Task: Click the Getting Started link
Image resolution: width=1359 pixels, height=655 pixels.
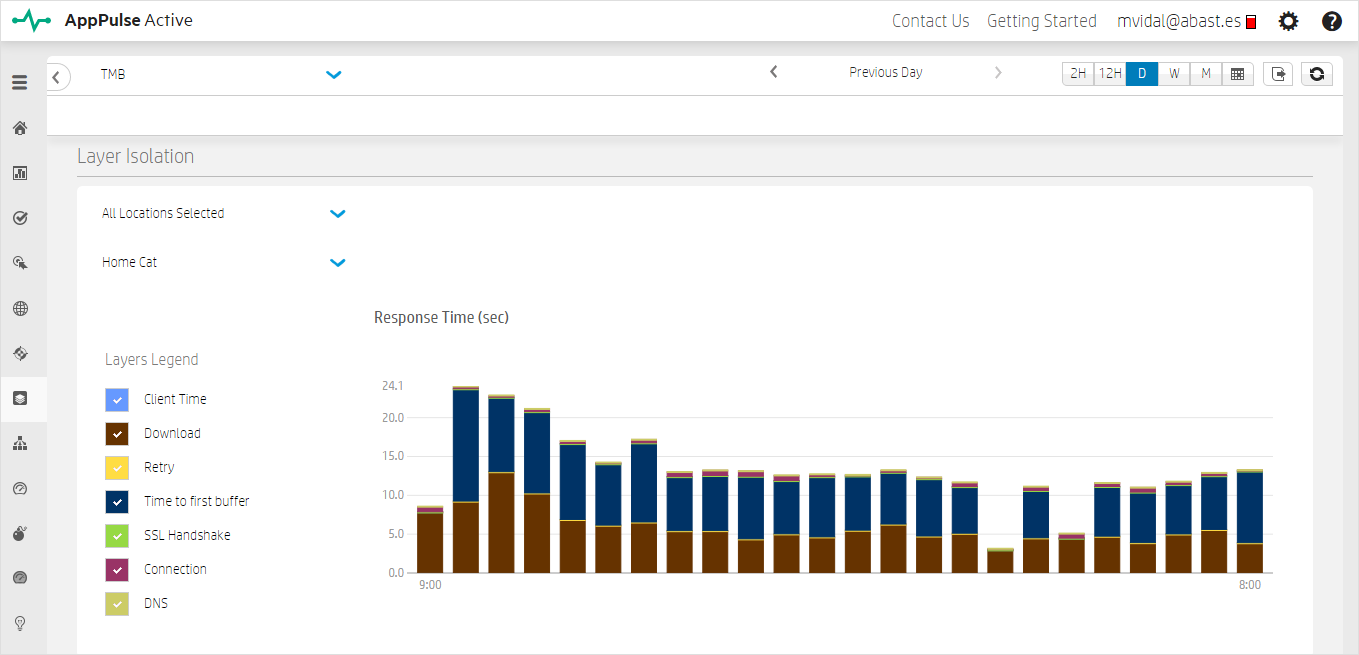Action: 1041,21
